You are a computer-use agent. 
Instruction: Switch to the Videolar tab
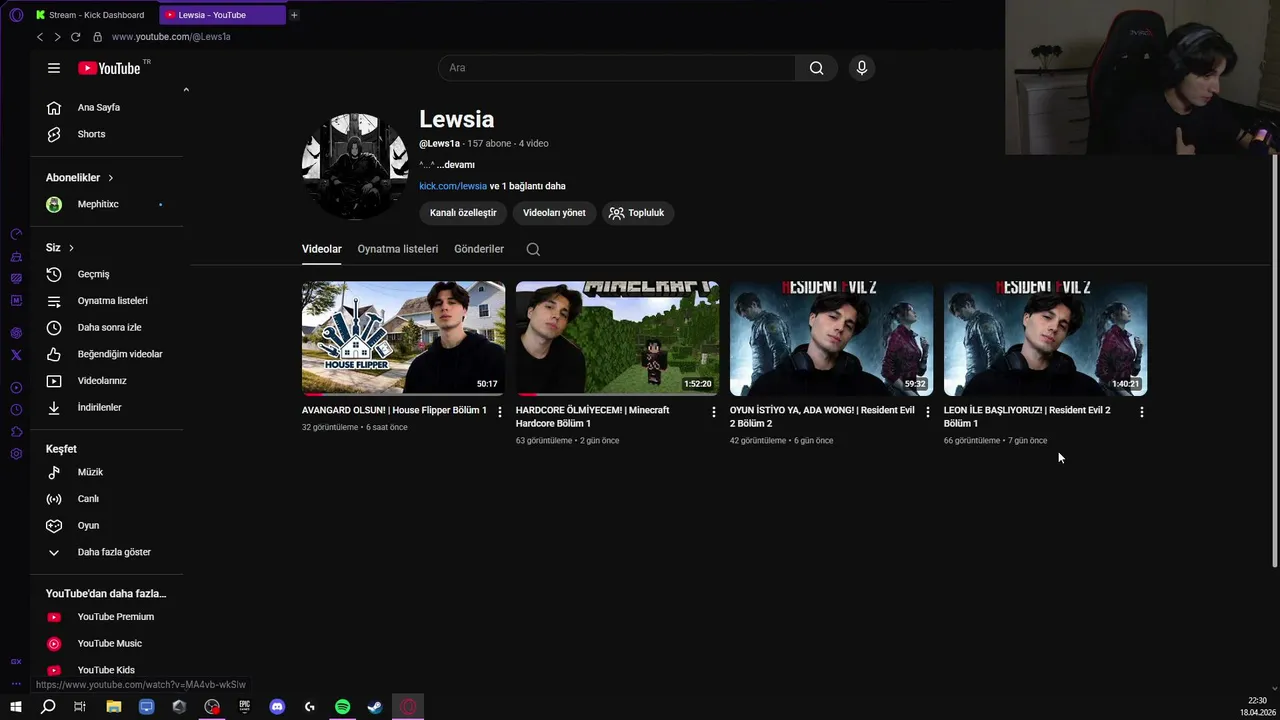[322, 249]
